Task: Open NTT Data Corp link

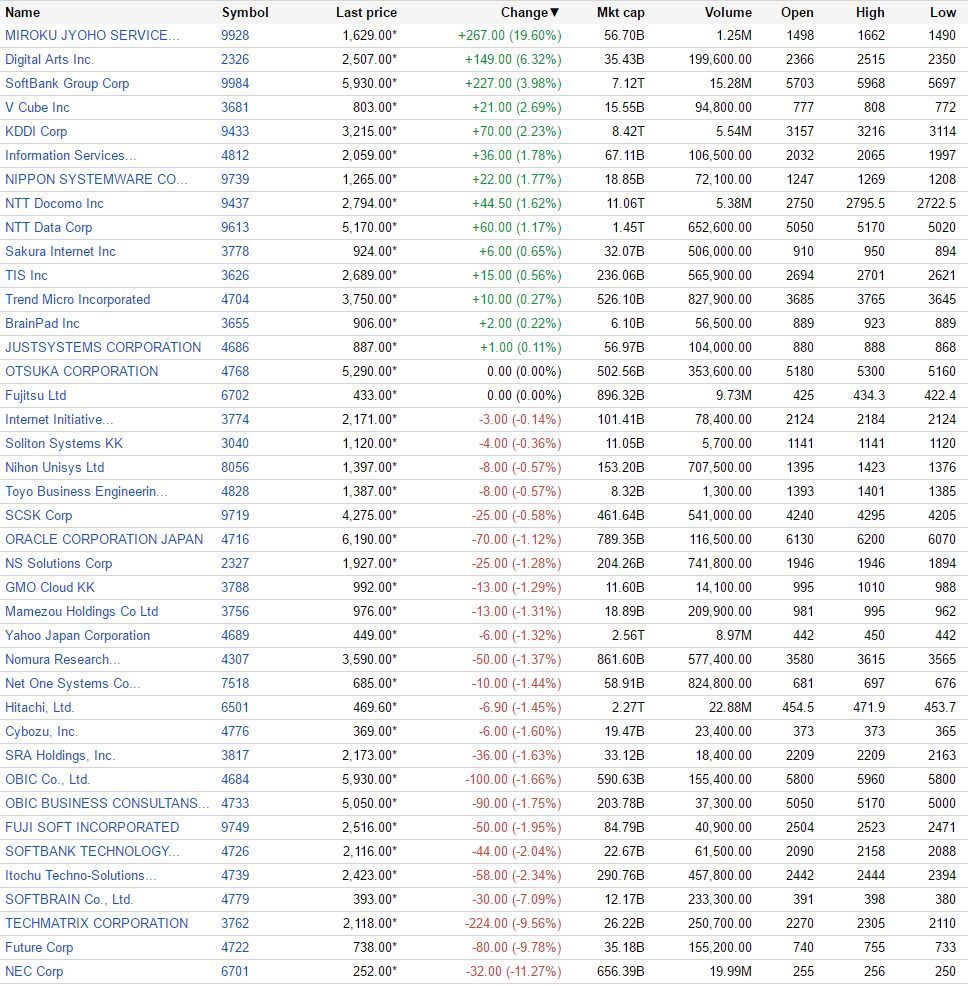Action: [48, 228]
